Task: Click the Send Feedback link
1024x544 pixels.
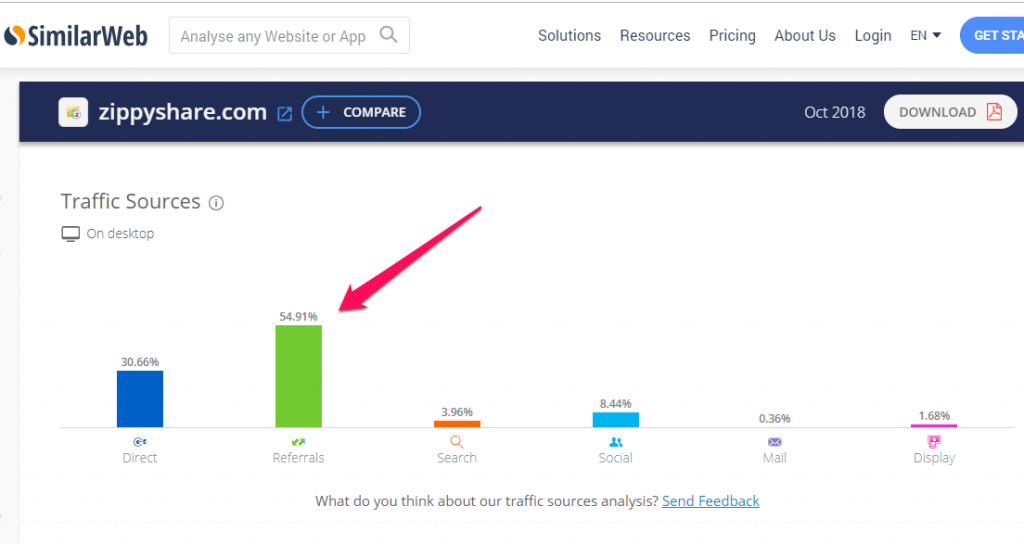Action: [x=711, y=501]
